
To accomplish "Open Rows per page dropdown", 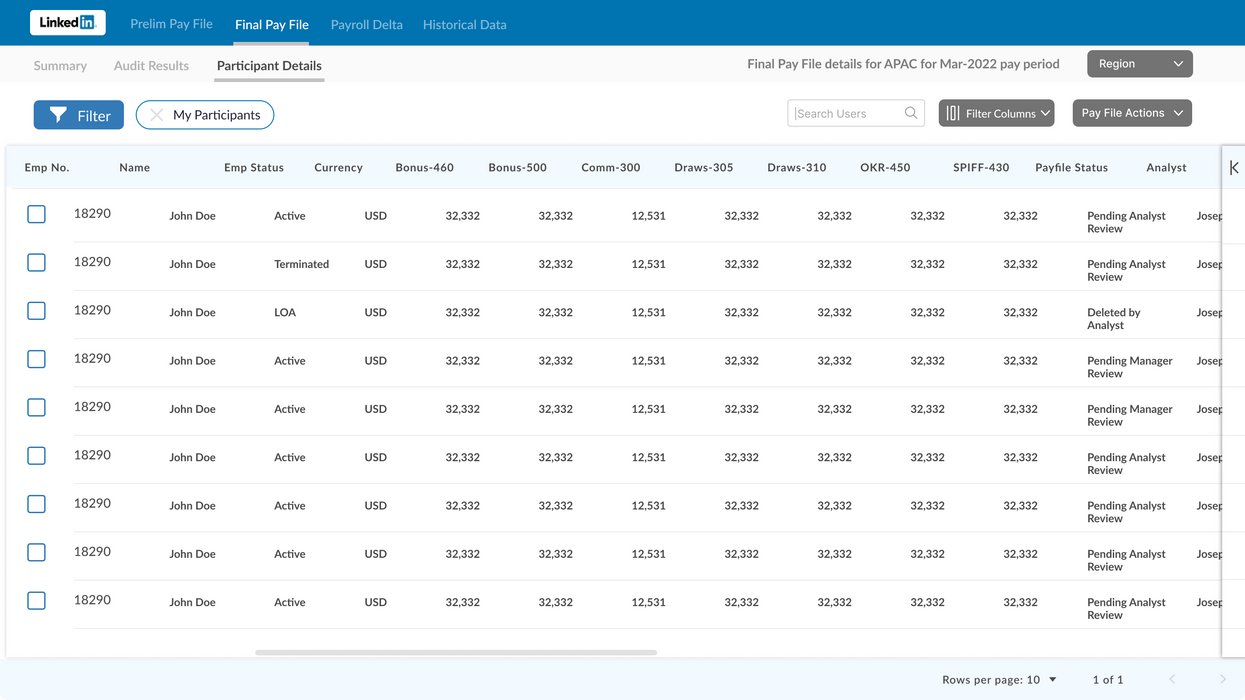I will (x=1000, y=679).
